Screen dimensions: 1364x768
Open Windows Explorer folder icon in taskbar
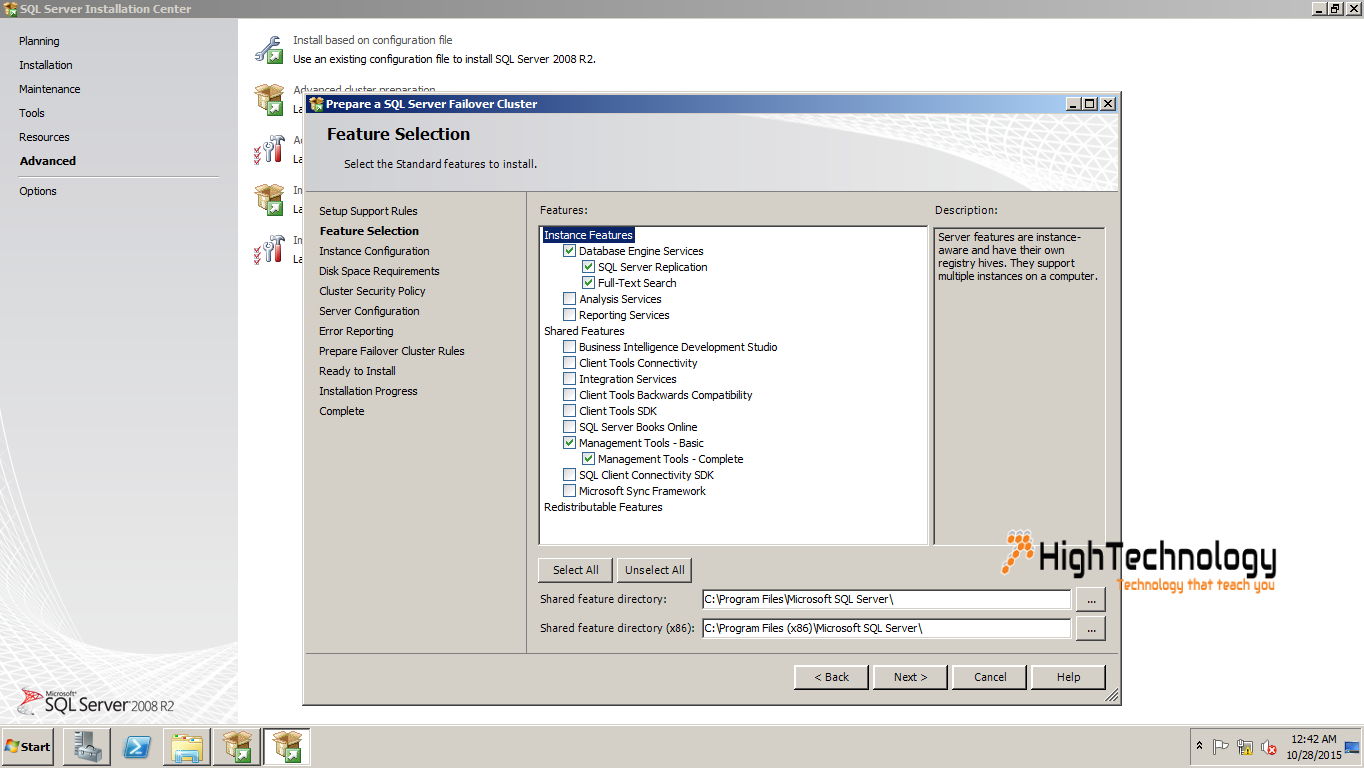click(187, 746)
